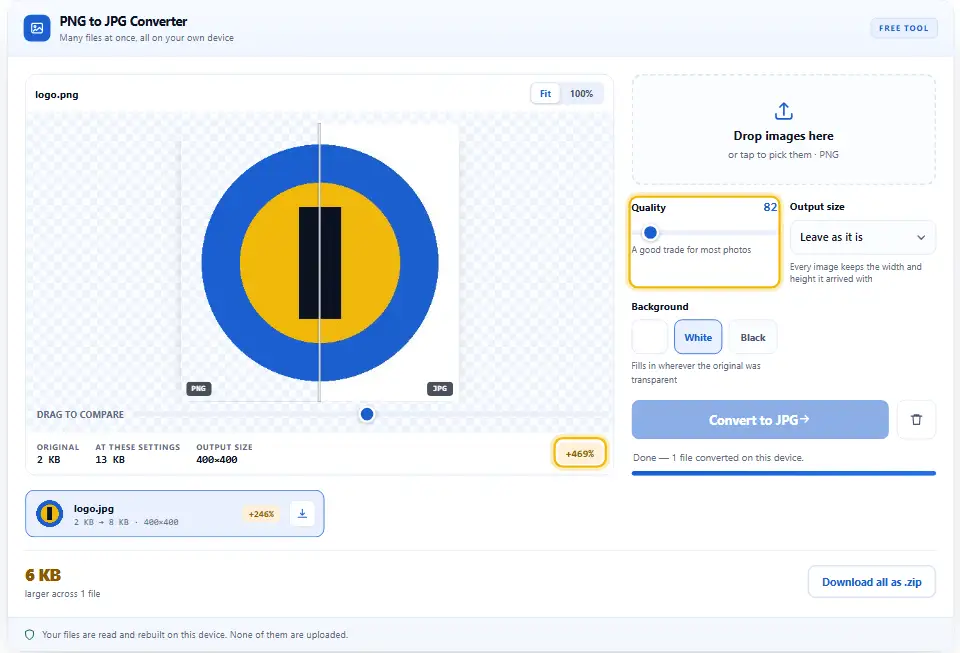Click Download all as .zip
Viewport: 960px width, 653px height.
(871, 582)
